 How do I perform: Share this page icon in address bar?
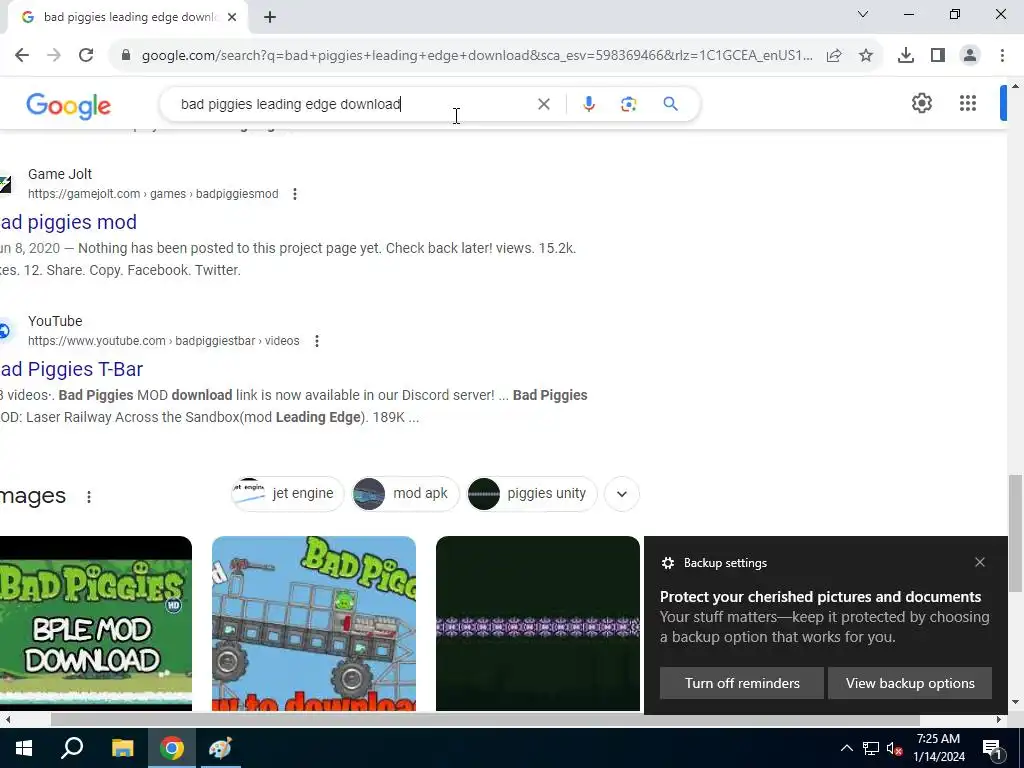(x=834, y=56)
